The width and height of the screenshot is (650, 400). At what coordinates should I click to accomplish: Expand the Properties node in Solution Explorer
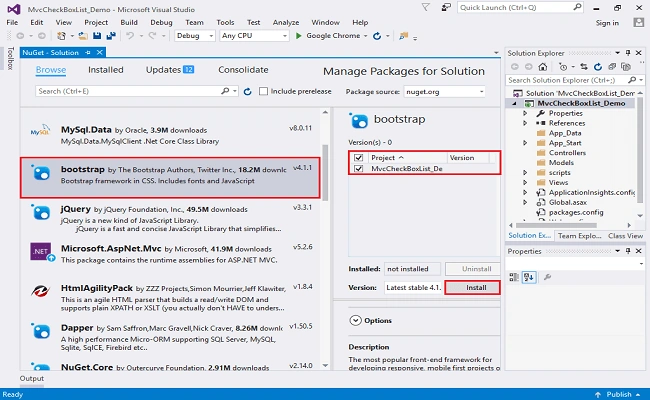pos(525,113)
